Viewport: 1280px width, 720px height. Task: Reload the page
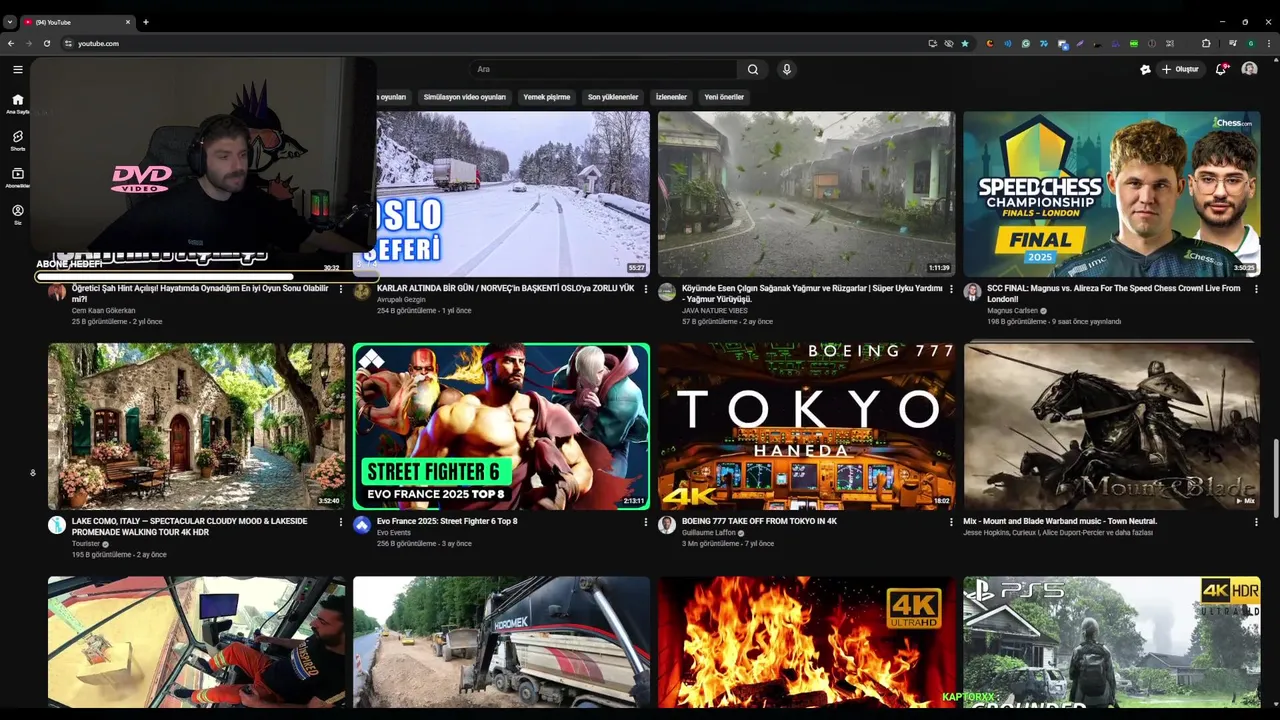coord(47,43)
